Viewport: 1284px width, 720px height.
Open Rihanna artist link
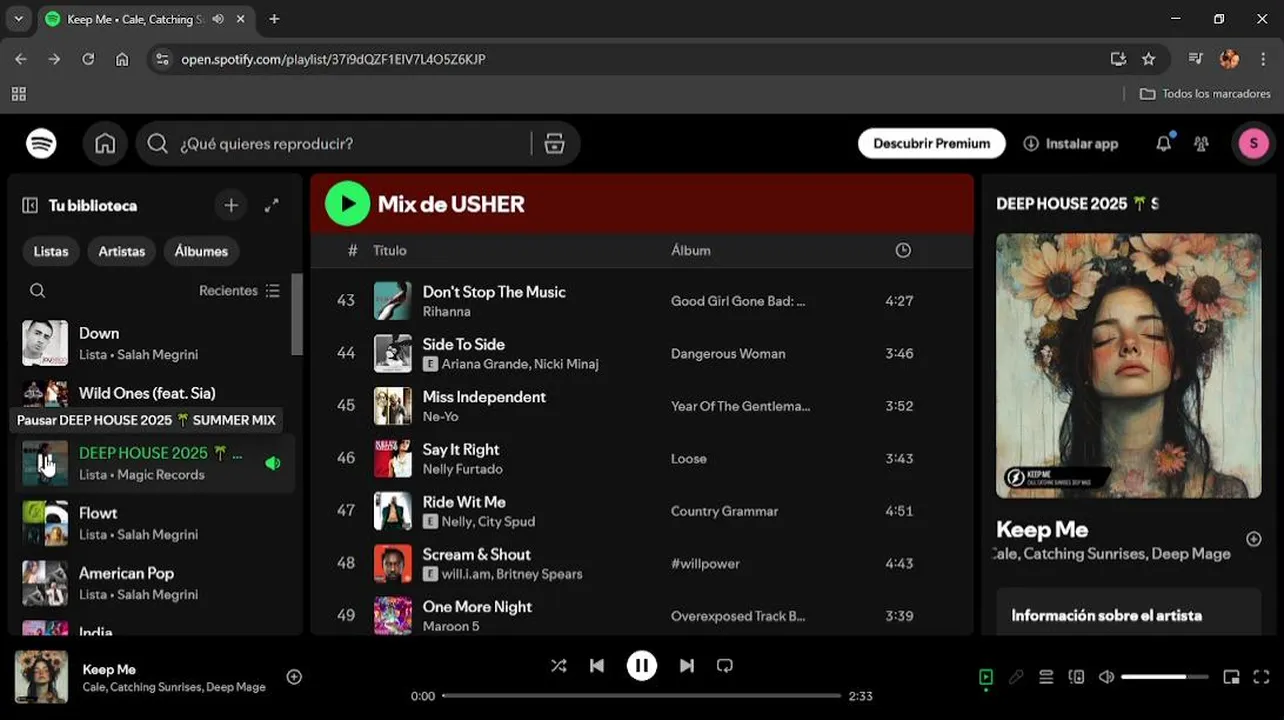pos(446,312)
